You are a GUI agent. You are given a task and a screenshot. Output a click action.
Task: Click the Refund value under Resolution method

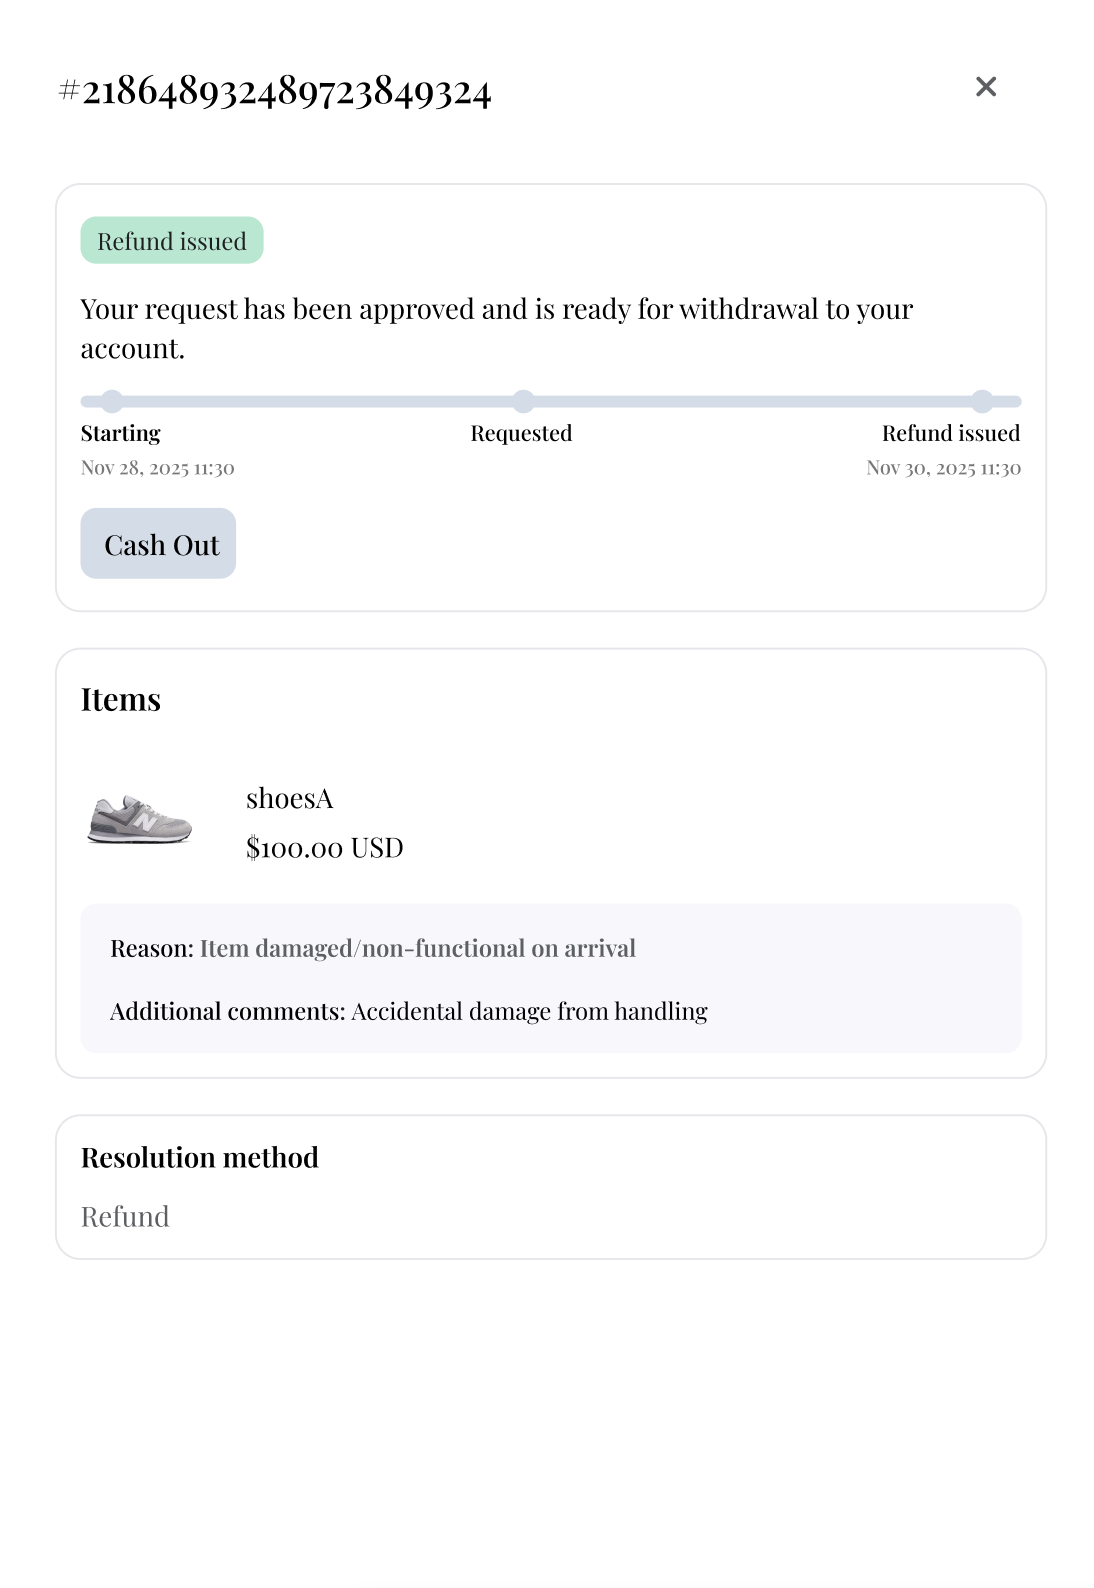[x=125, y=1217]
